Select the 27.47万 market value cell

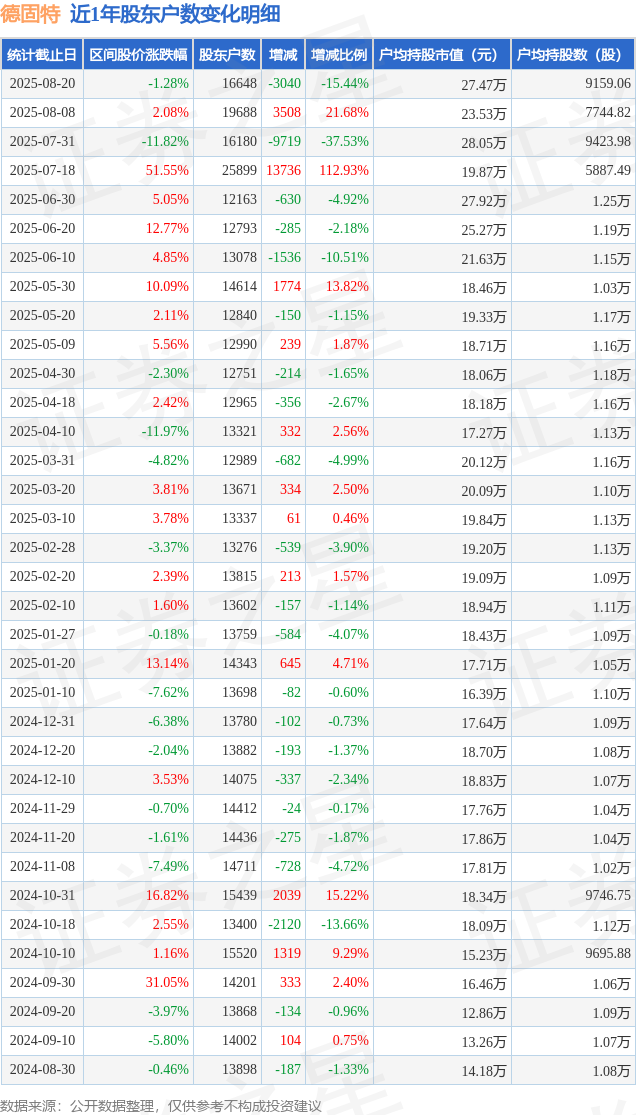click(x=484, y=84)
